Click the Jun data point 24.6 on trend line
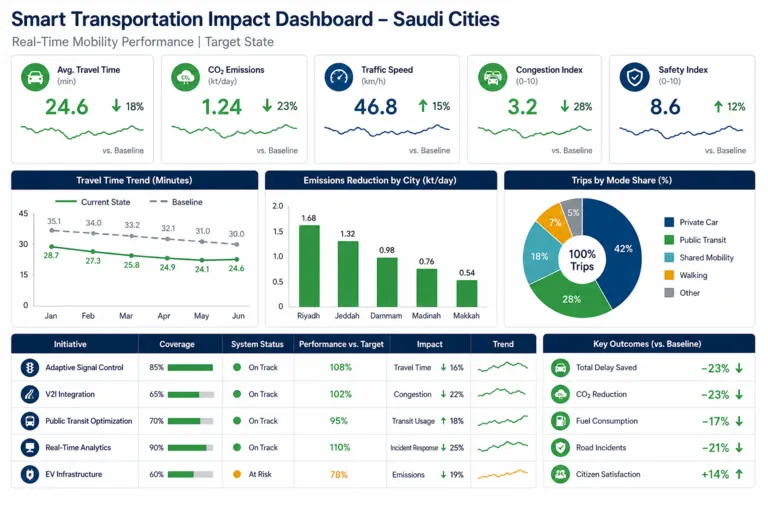The image size is (768, 512). [237, 259]
